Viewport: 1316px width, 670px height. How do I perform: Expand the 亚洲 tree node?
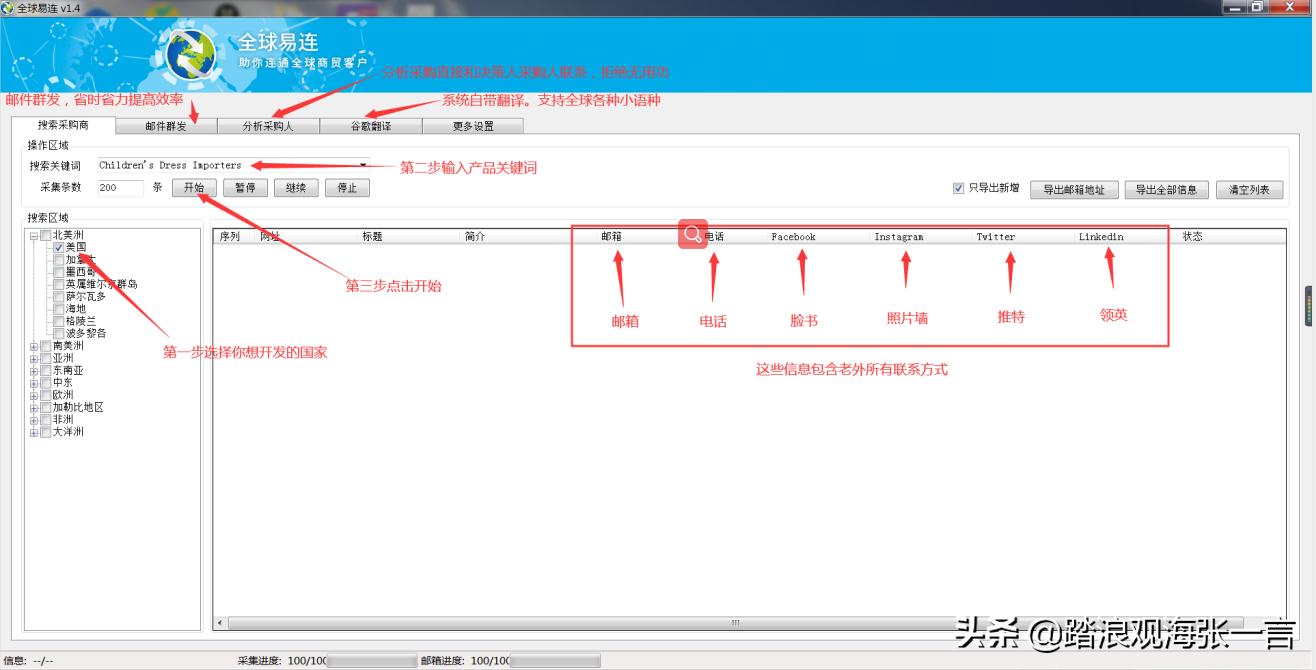(x=34, y=358)
